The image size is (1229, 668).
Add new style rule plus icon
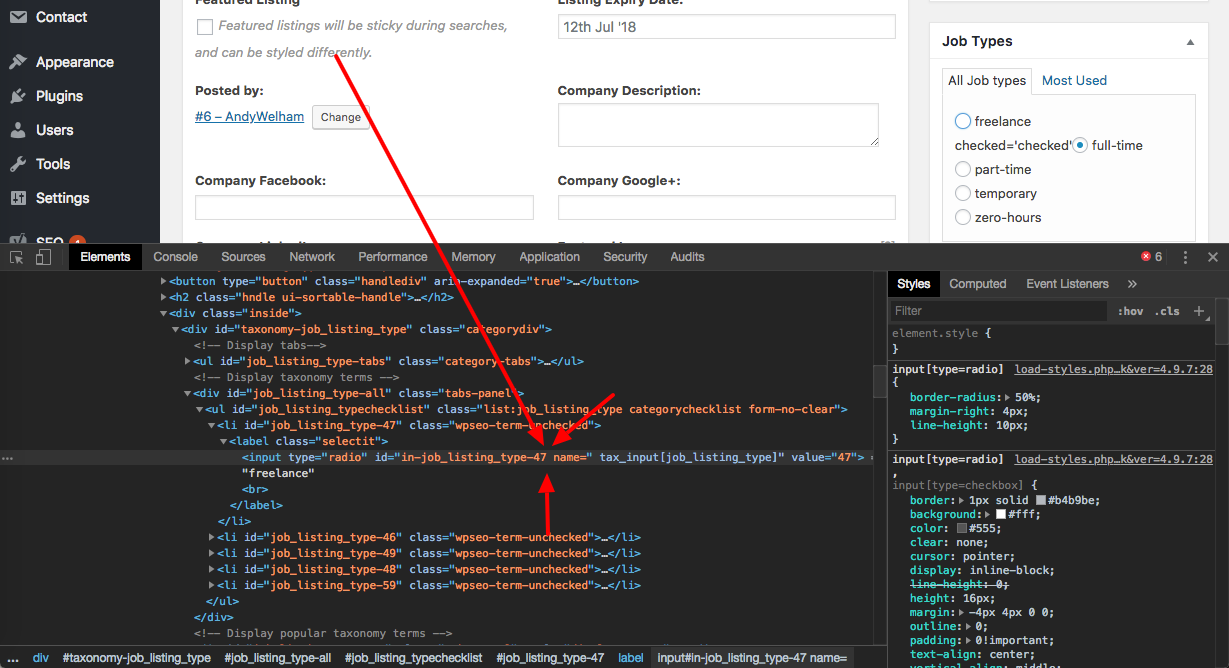(x=1199, y=311)
